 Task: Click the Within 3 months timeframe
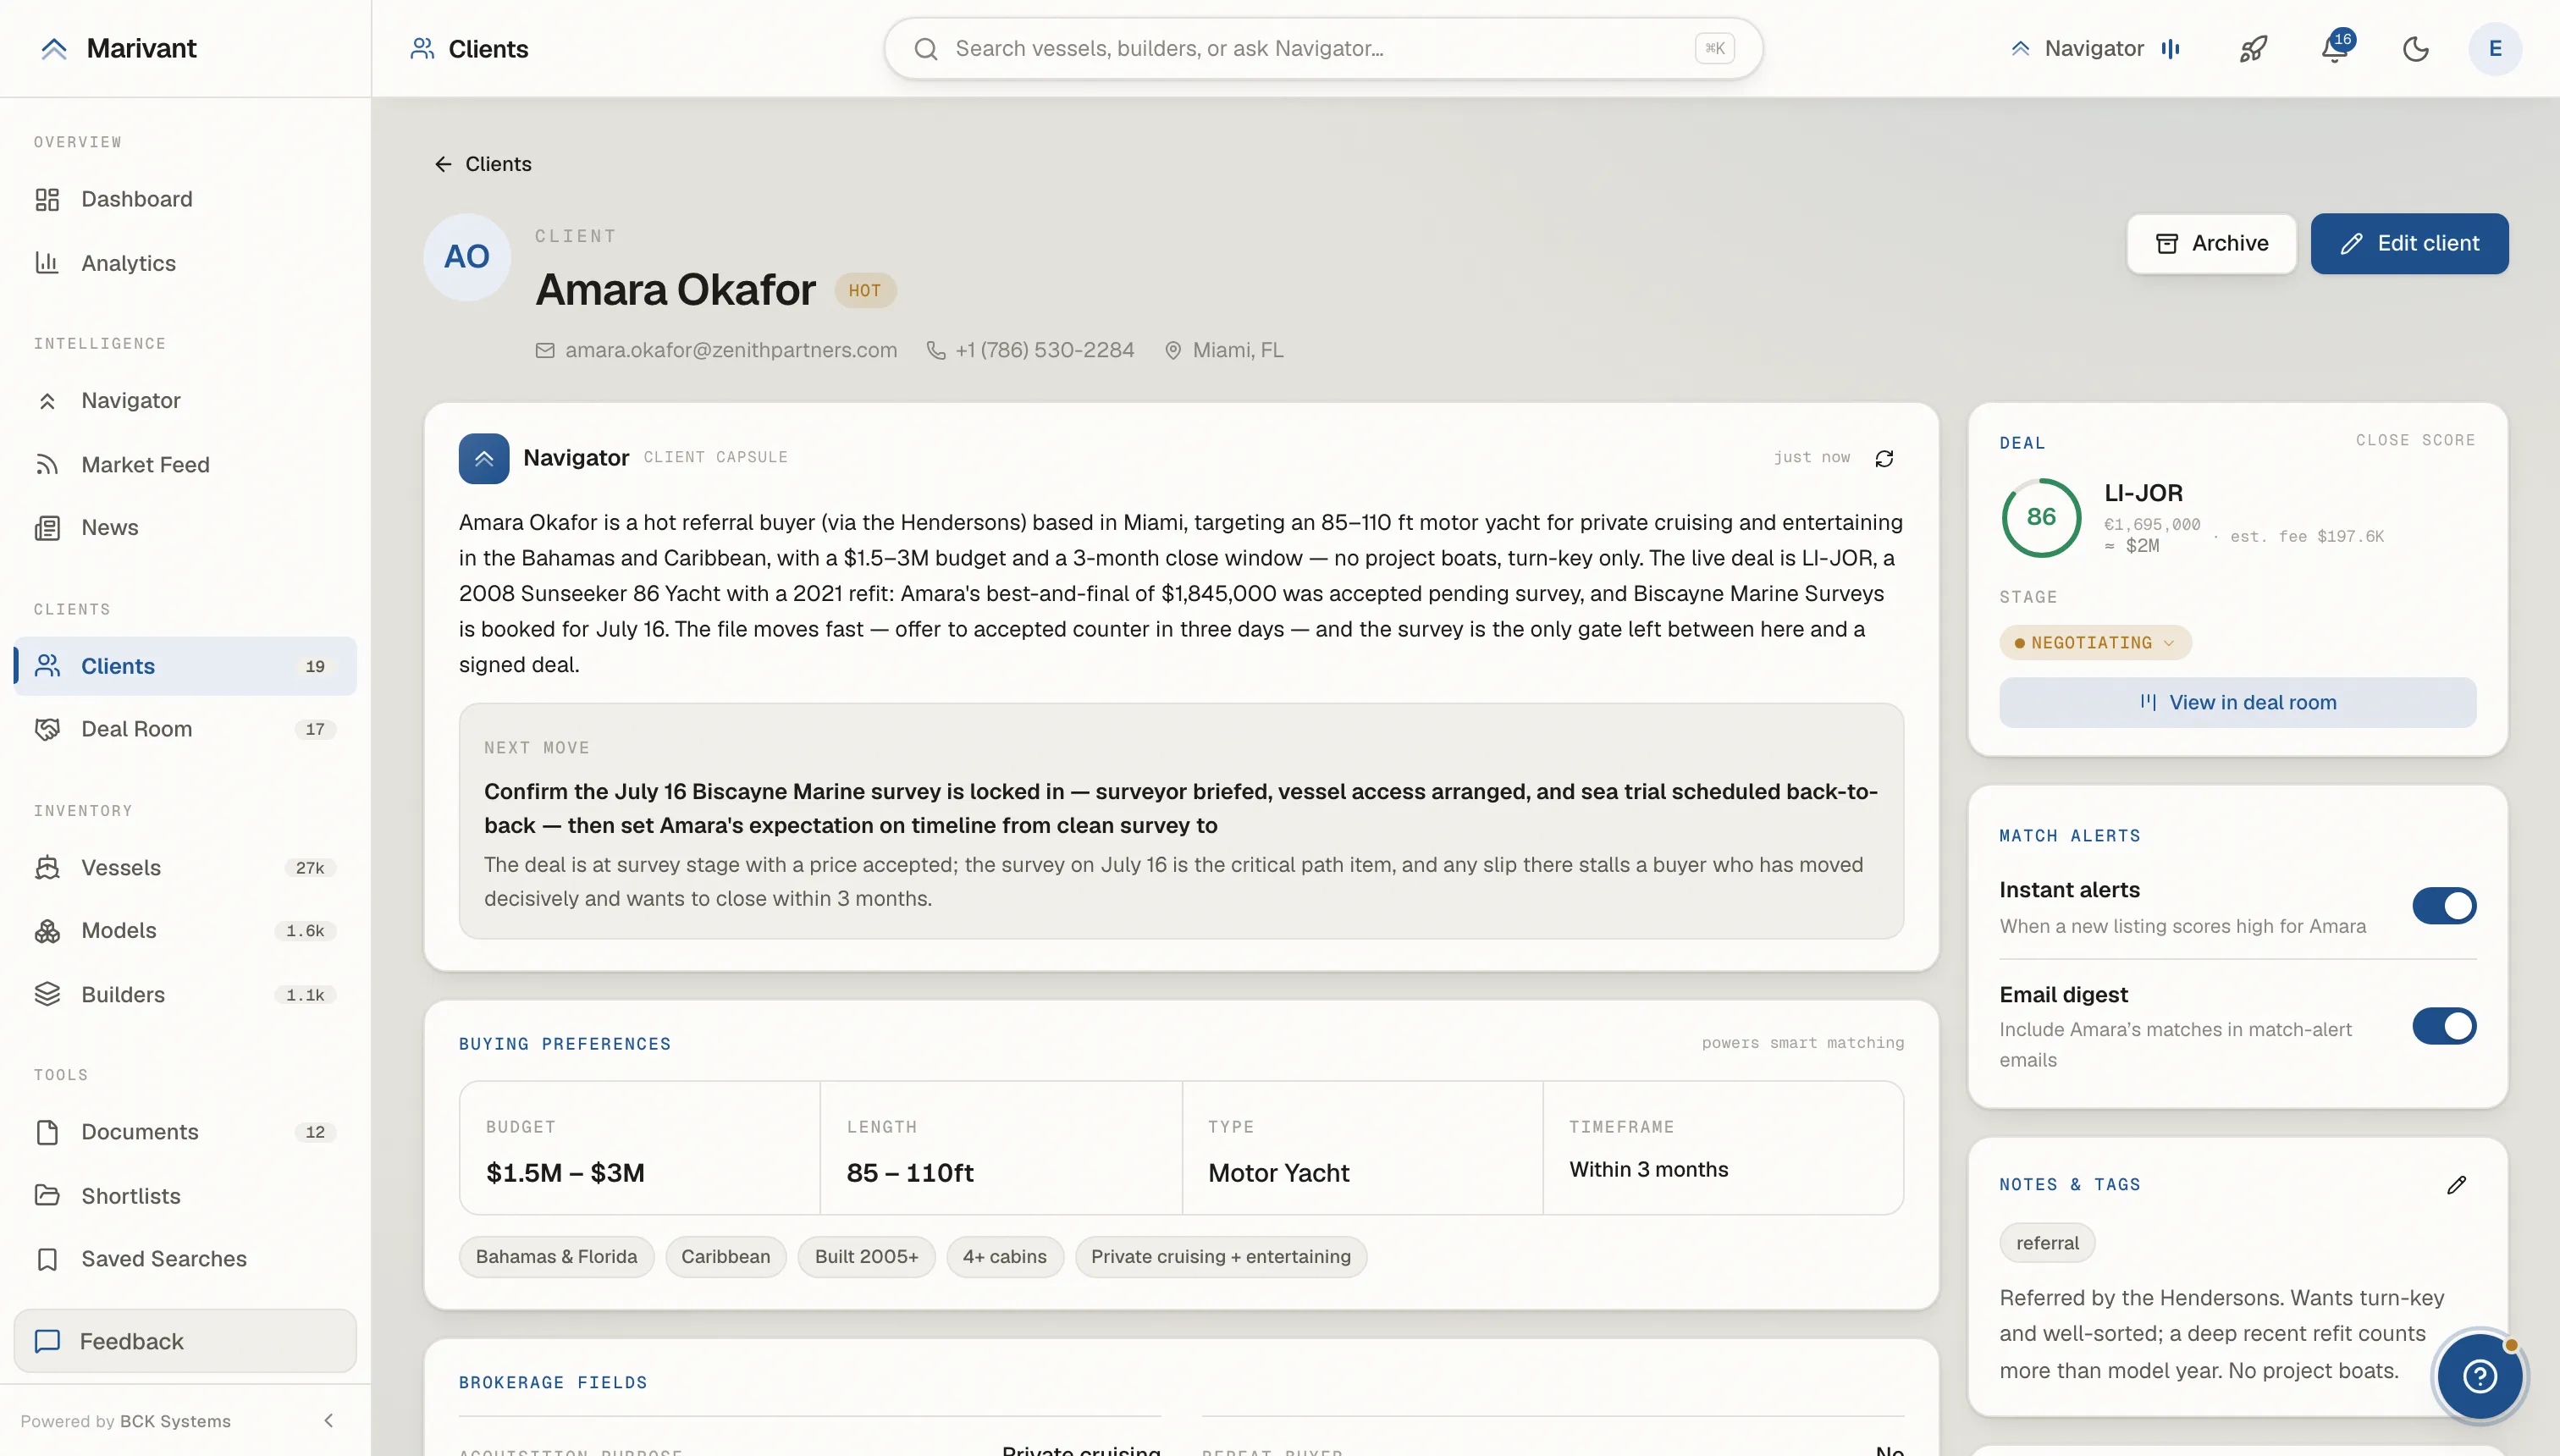(1648, 1170)
